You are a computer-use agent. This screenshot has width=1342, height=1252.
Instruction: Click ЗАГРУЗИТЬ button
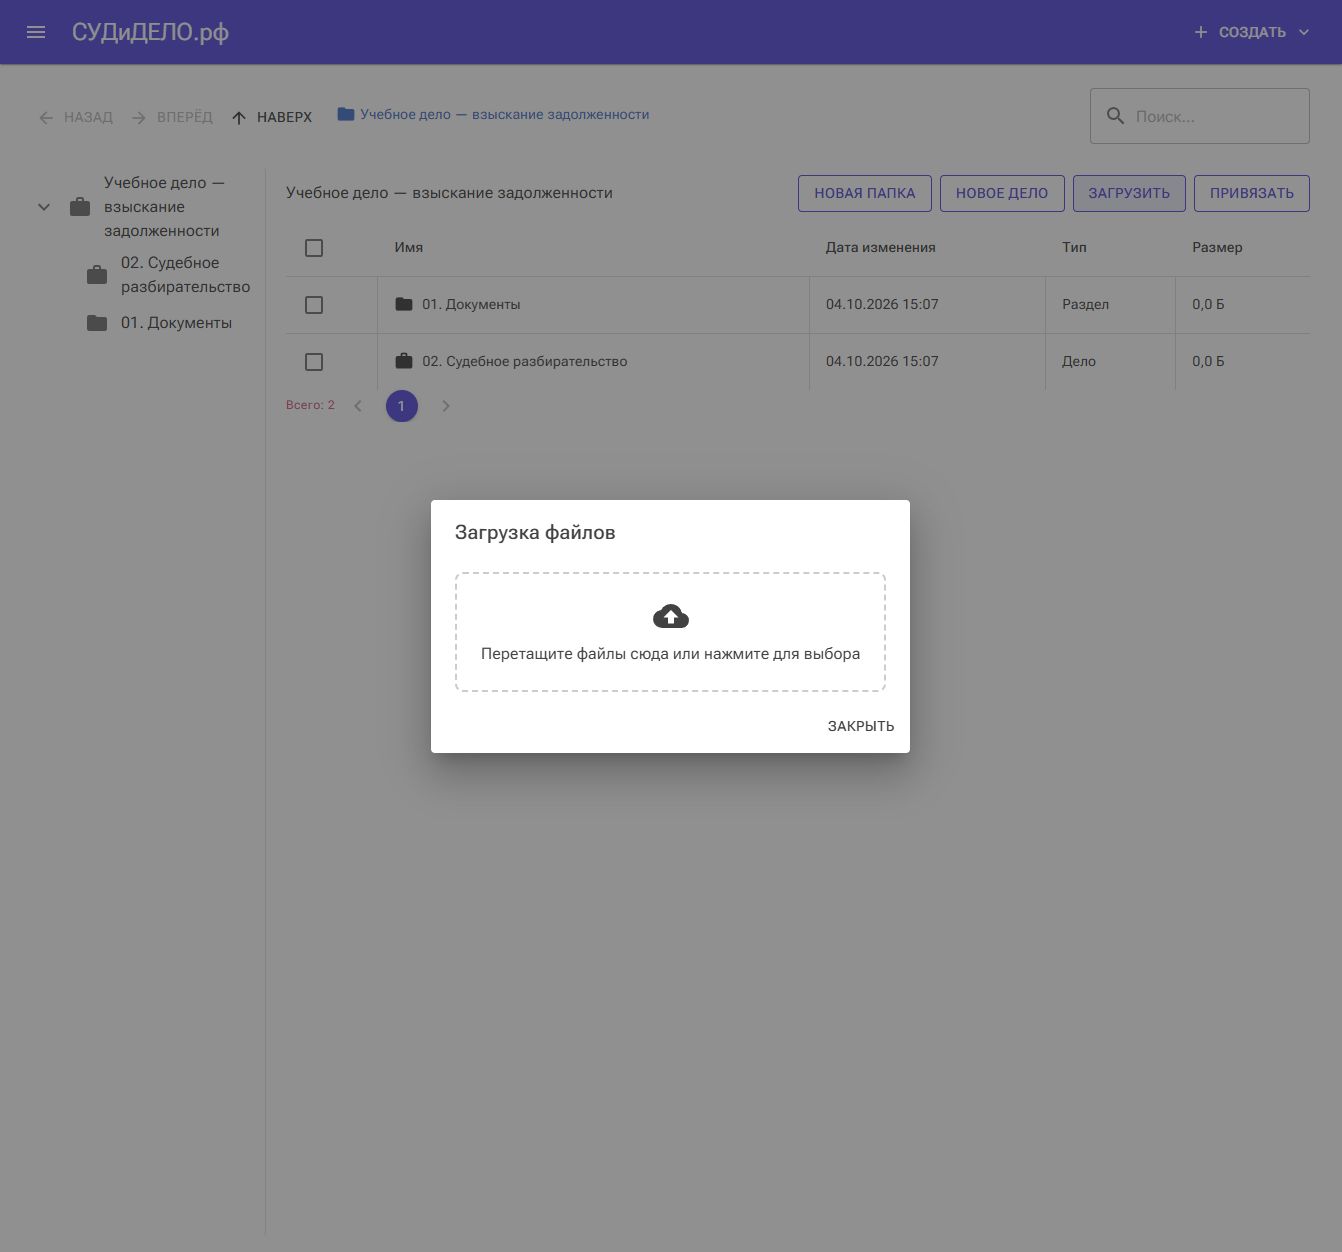click(1129, 193)
